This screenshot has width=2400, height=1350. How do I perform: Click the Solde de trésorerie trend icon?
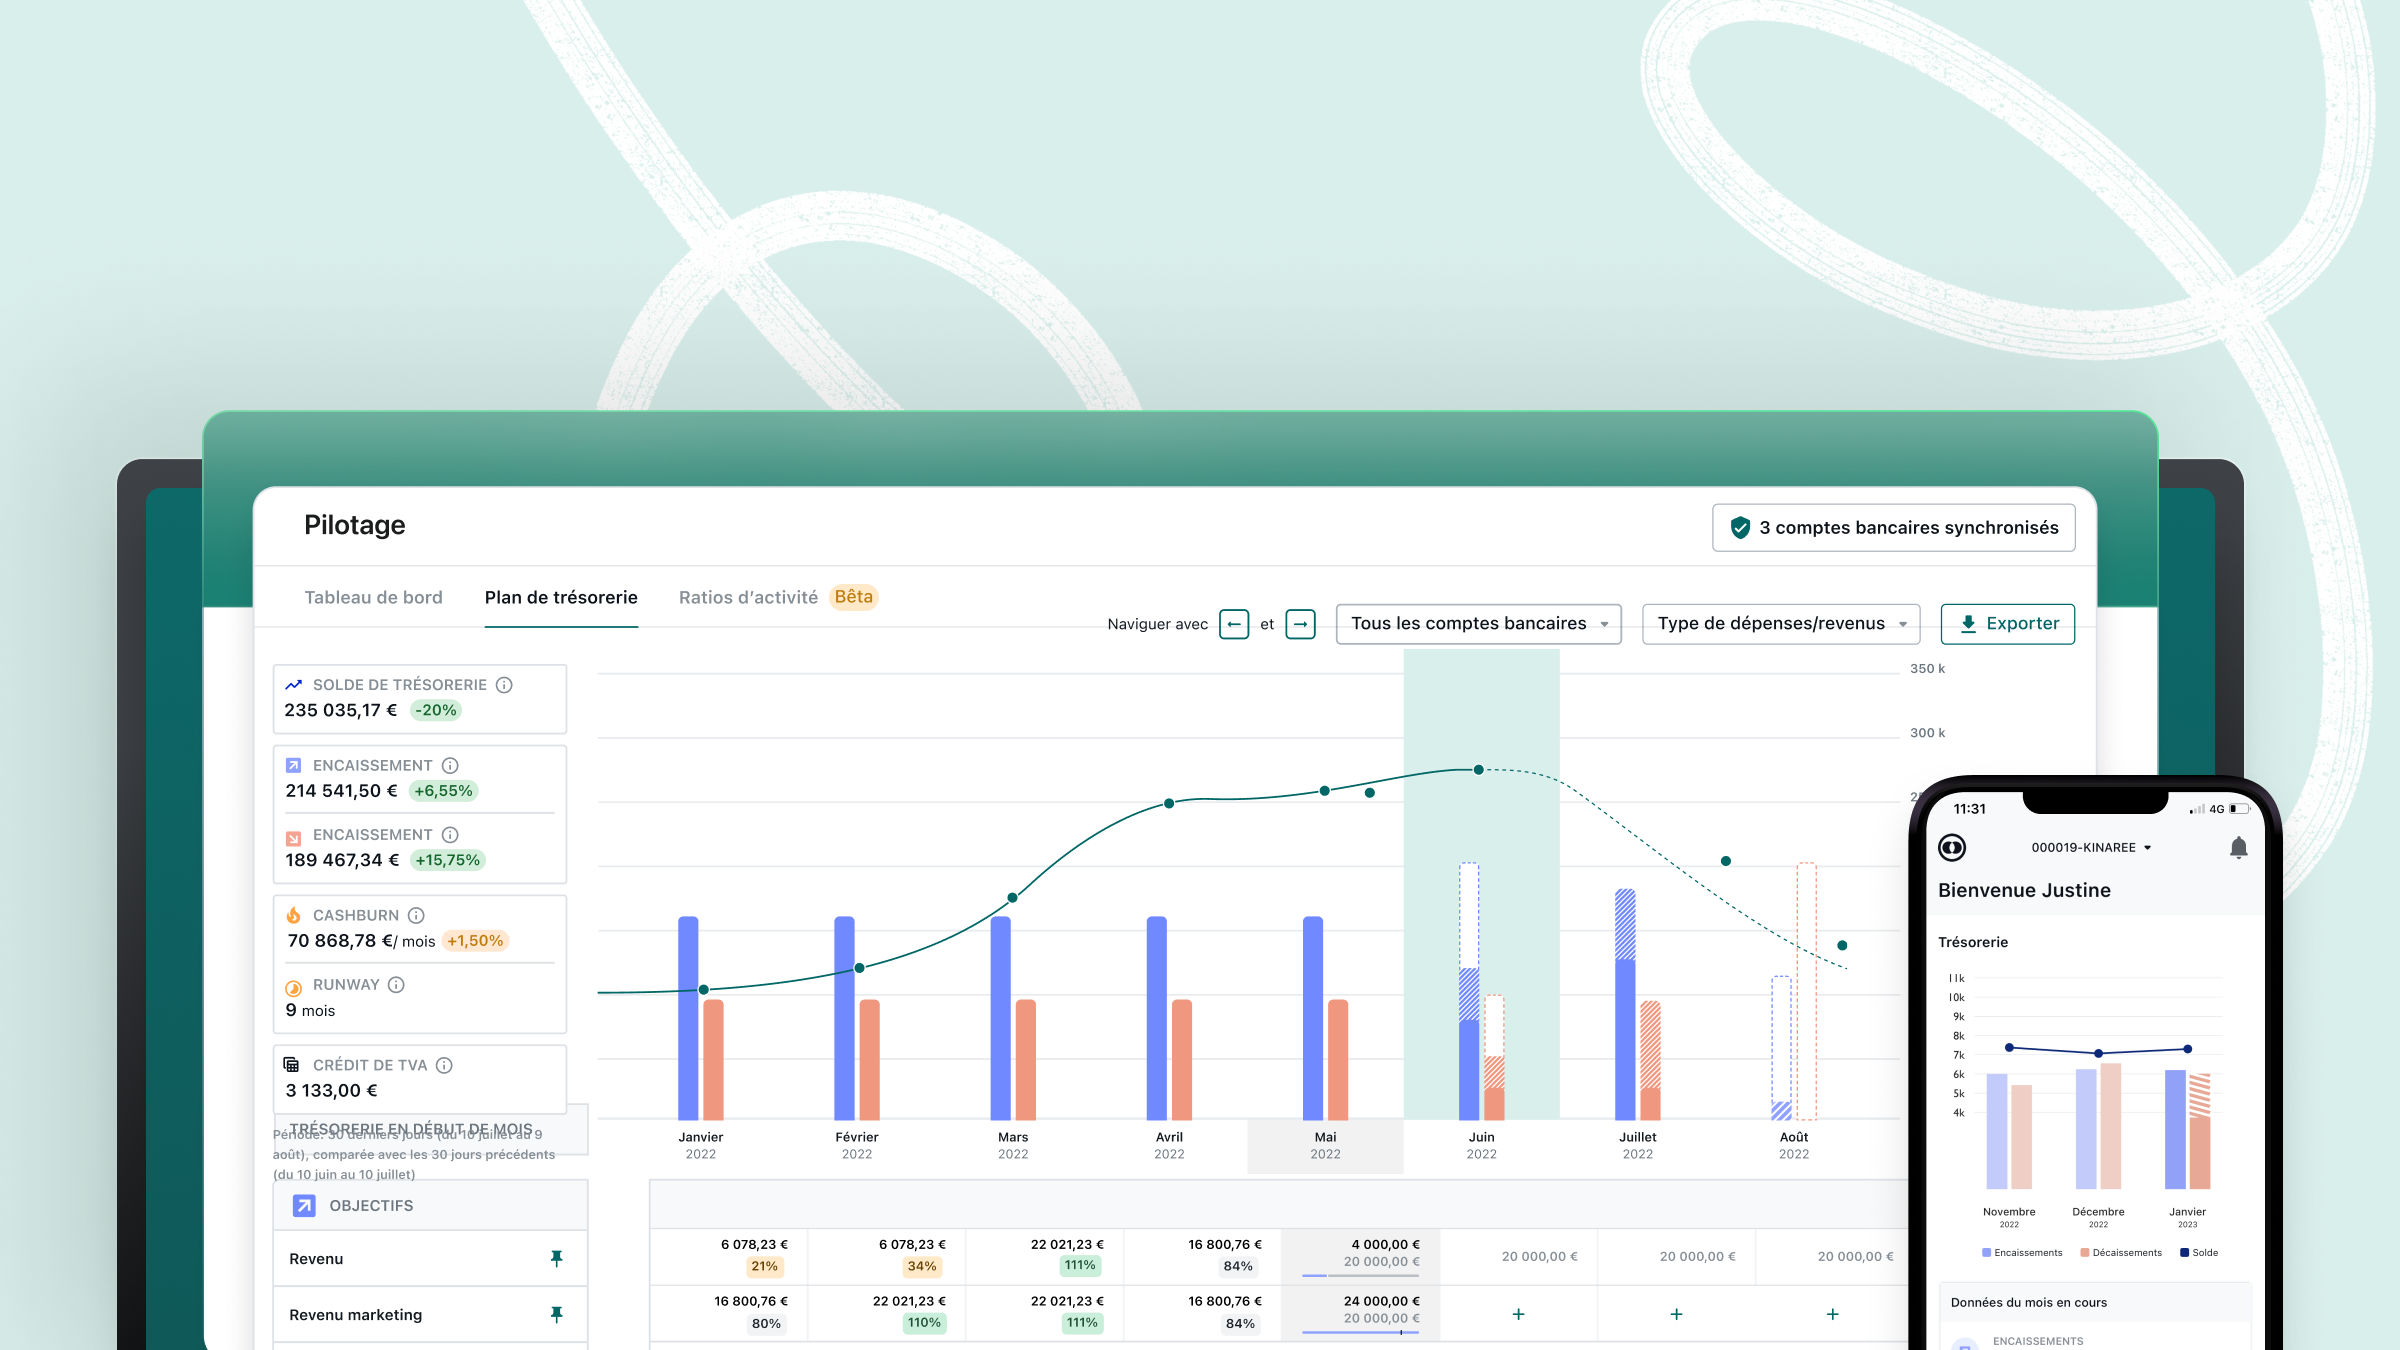293,685
